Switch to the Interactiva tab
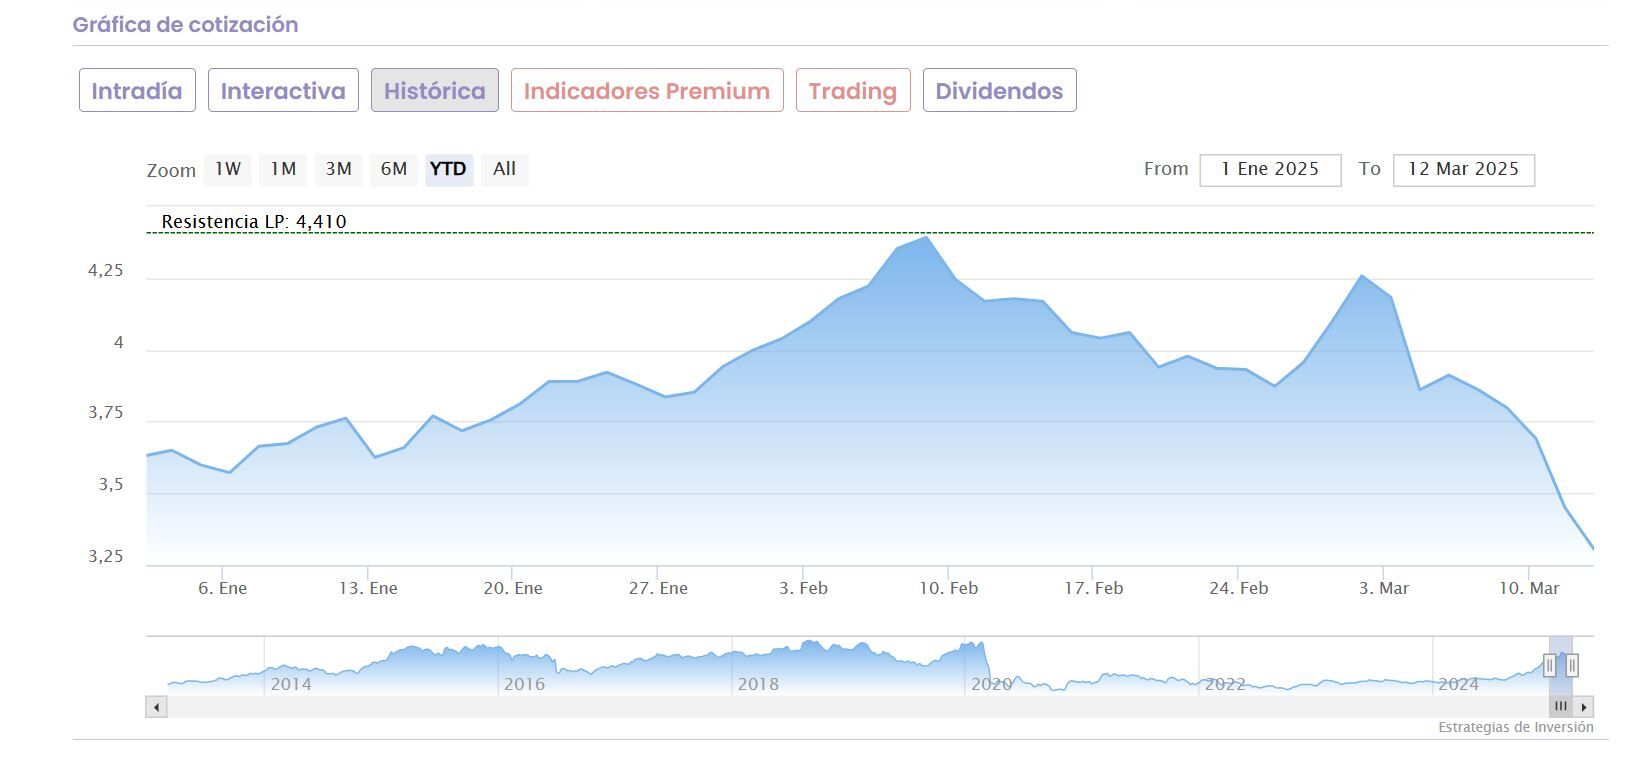 (x=283, y=91)
